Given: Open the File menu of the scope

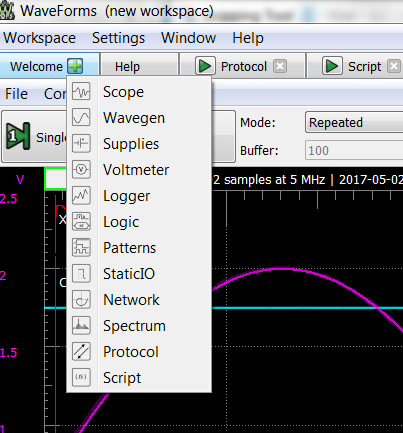Looking at the screenshot, I should point(16,94).
